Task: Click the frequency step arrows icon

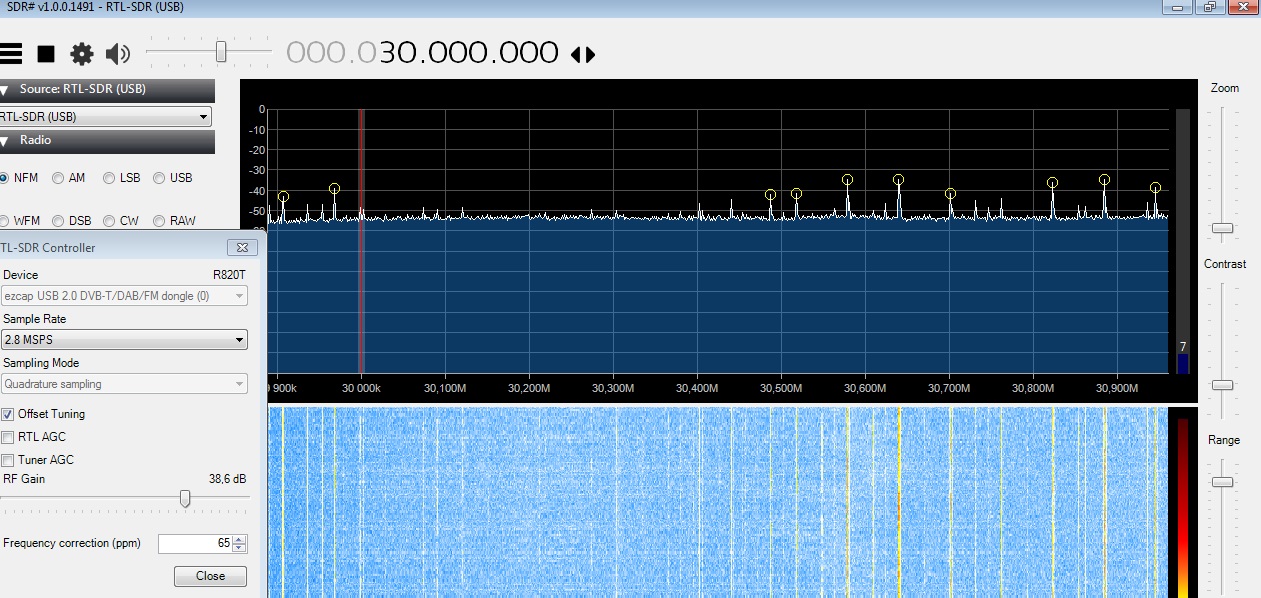Action: coord(583,55)
